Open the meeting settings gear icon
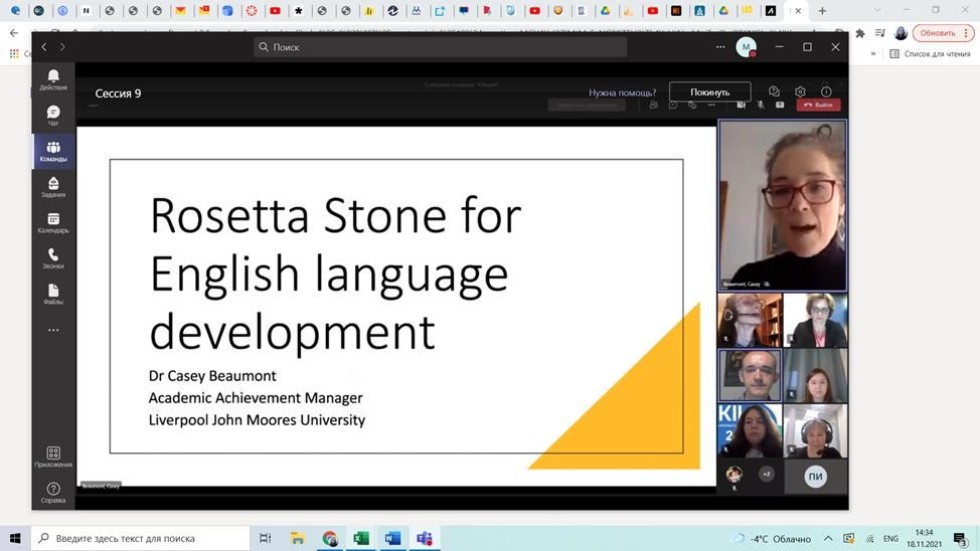Image resolution: width=980 pixels, height=551 pixels. (x=800, y=92)
